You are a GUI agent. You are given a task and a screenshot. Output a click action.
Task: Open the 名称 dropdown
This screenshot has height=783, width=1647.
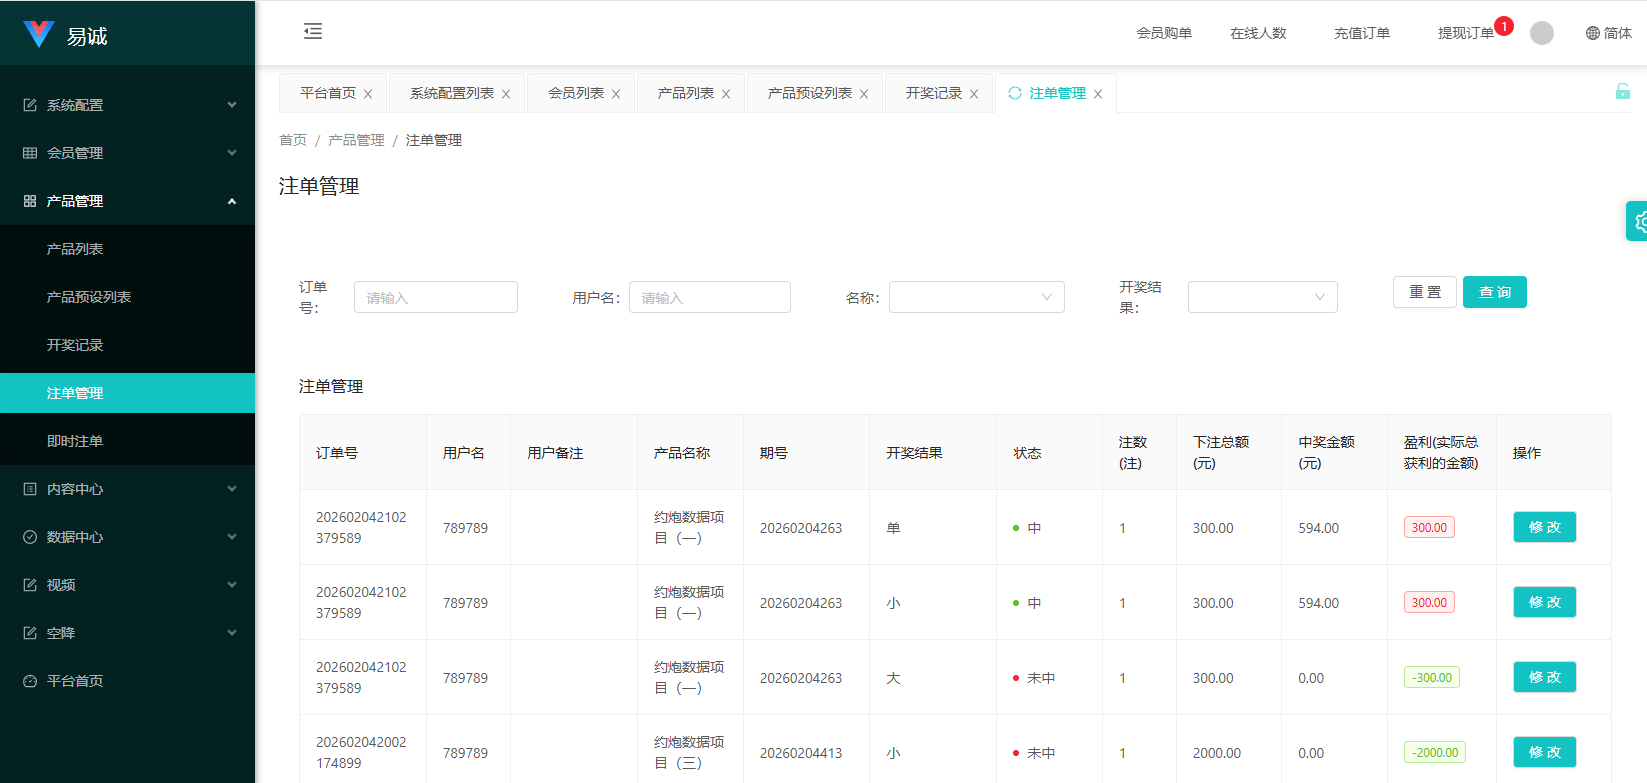976,297
